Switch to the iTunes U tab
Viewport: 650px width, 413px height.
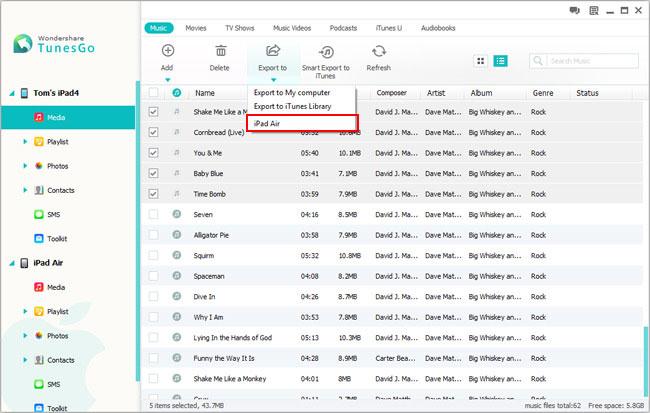pyautogui.click(x=388, y=28)
